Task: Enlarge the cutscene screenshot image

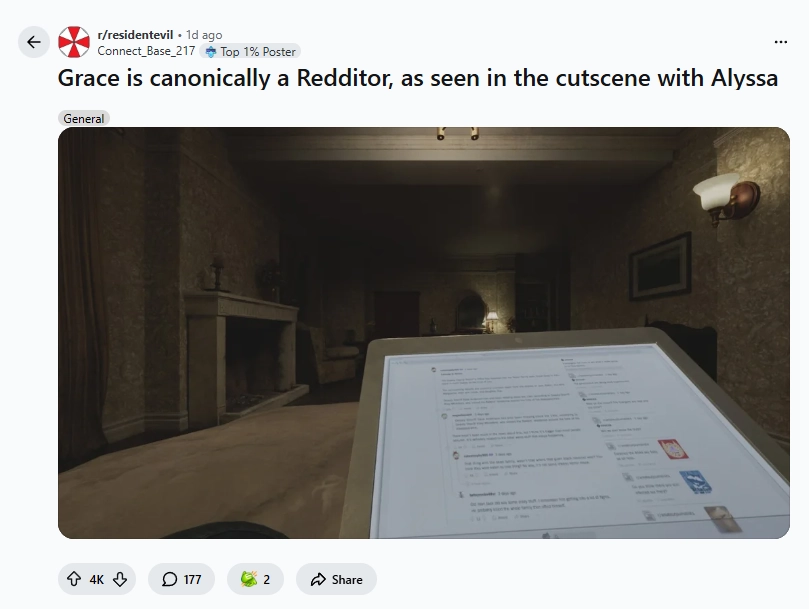Action: pos(424,333)
